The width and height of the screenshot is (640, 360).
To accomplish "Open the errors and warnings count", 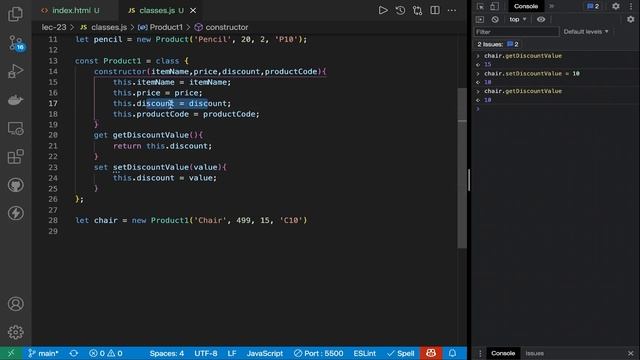I will [x=106, y=353].
